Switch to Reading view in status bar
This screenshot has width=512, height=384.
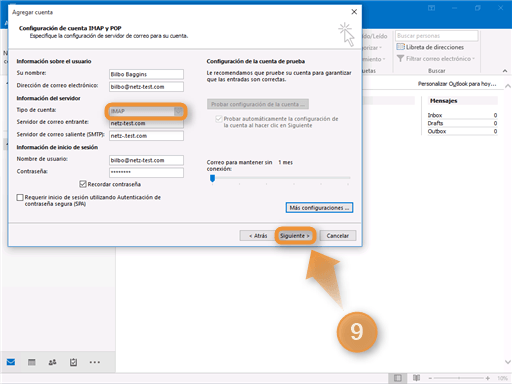[x=416, y=378]
